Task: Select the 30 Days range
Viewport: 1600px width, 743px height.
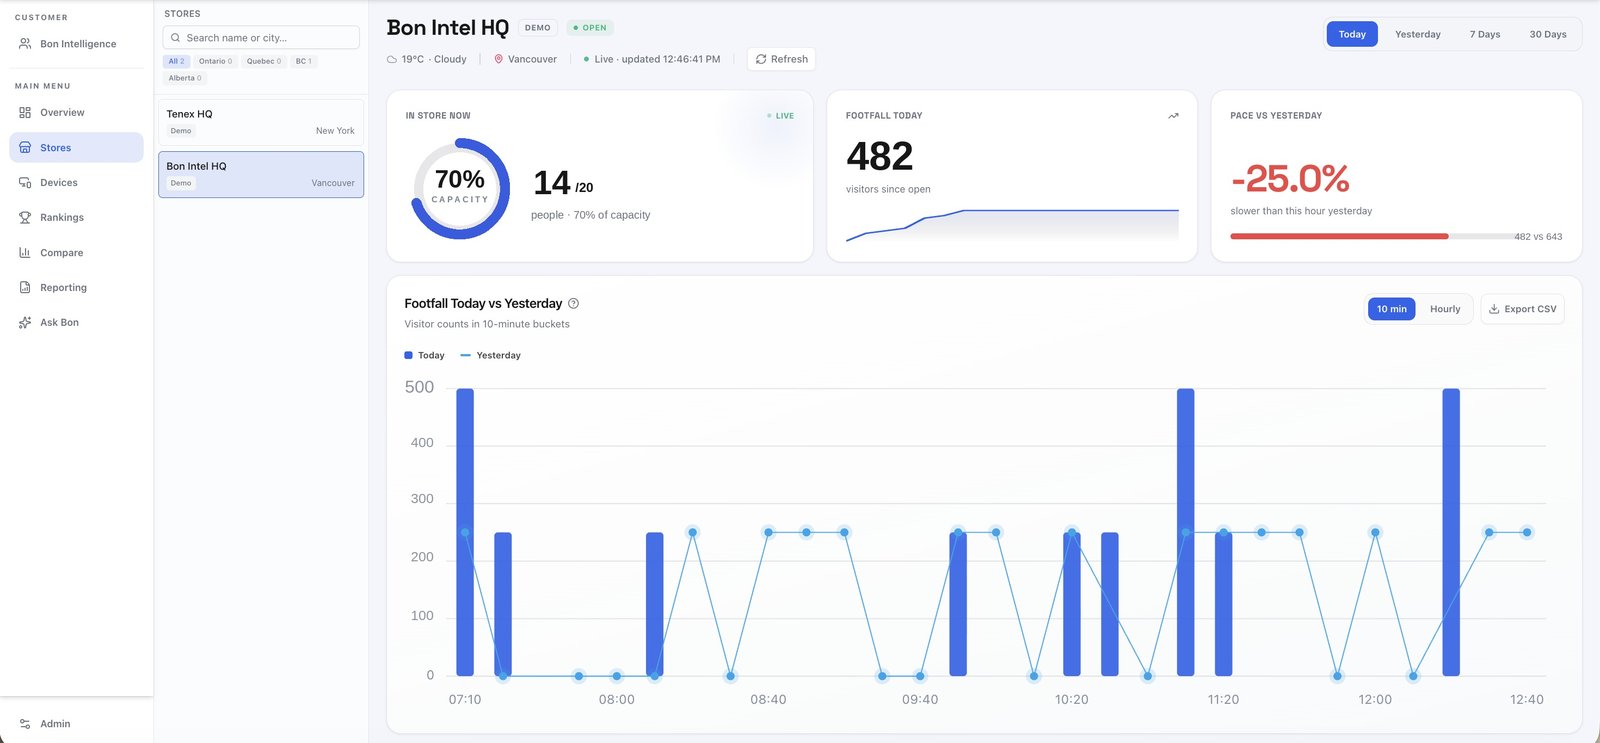Action: pyautogui.click(x=1548, y=34)
